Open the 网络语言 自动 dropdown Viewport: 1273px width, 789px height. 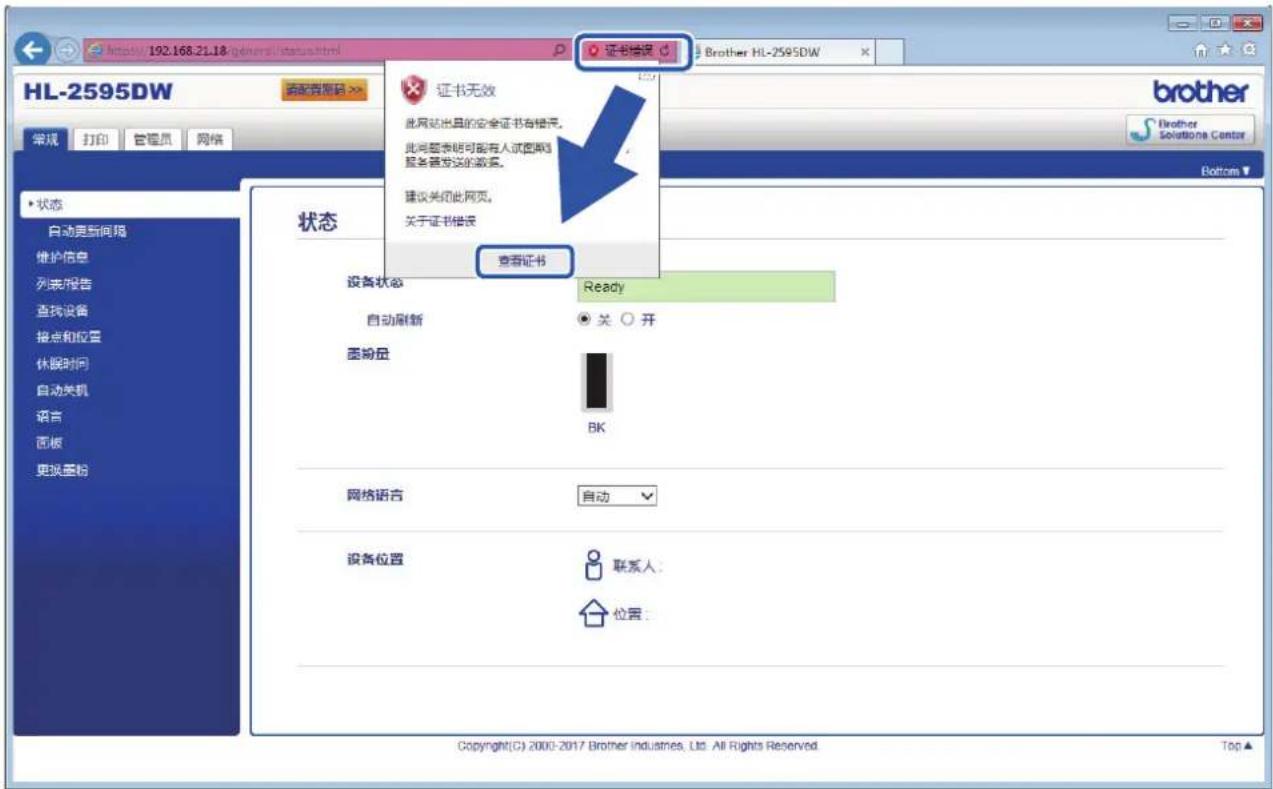click(617, 496)
